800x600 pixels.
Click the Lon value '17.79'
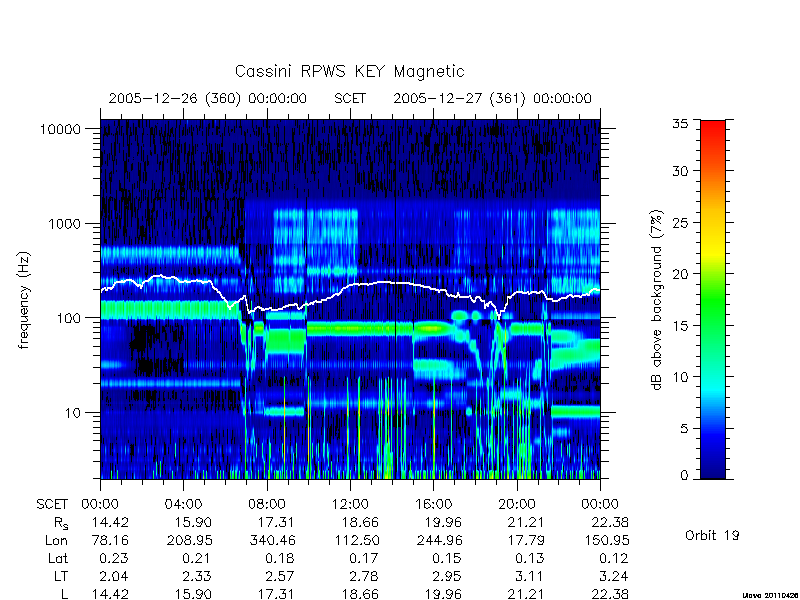[x=526, y=540]
